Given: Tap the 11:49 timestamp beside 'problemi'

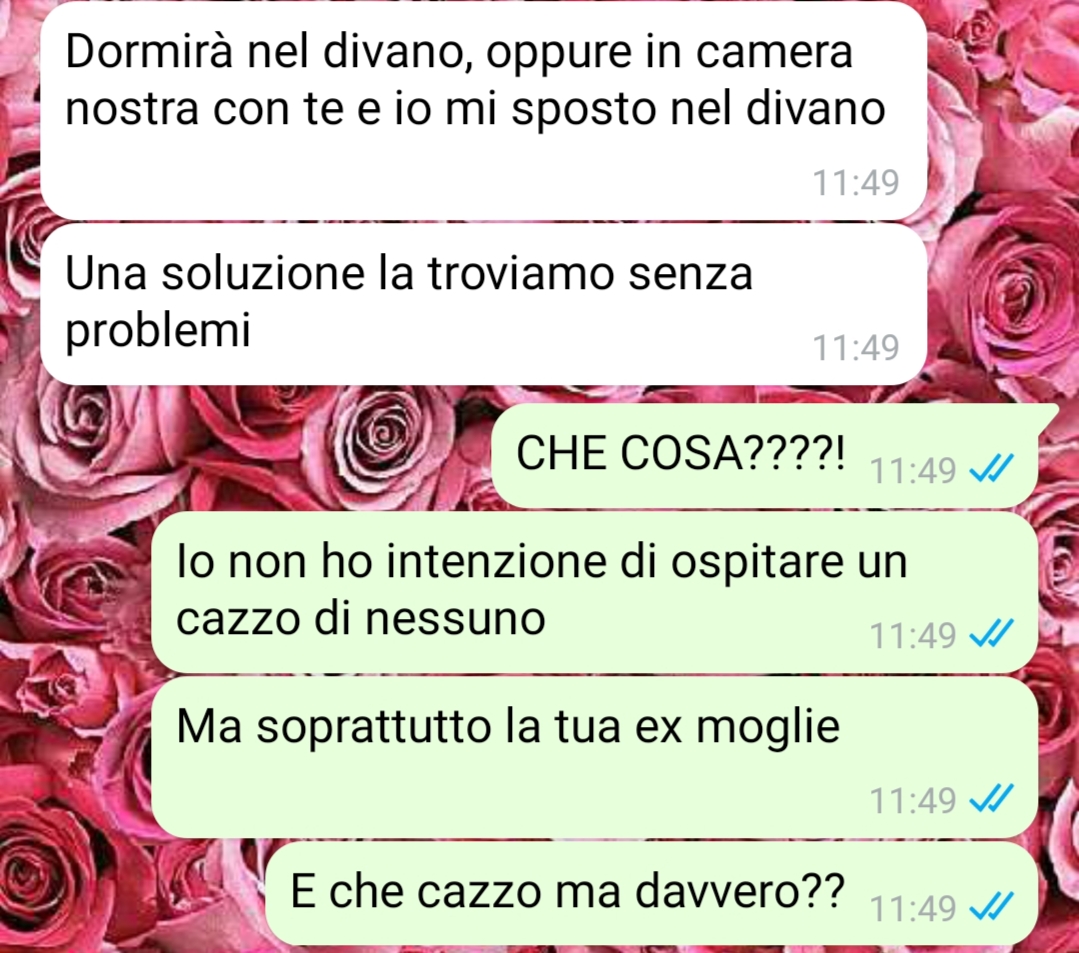Looking at the screenshot, I should [x=856, y=347].
